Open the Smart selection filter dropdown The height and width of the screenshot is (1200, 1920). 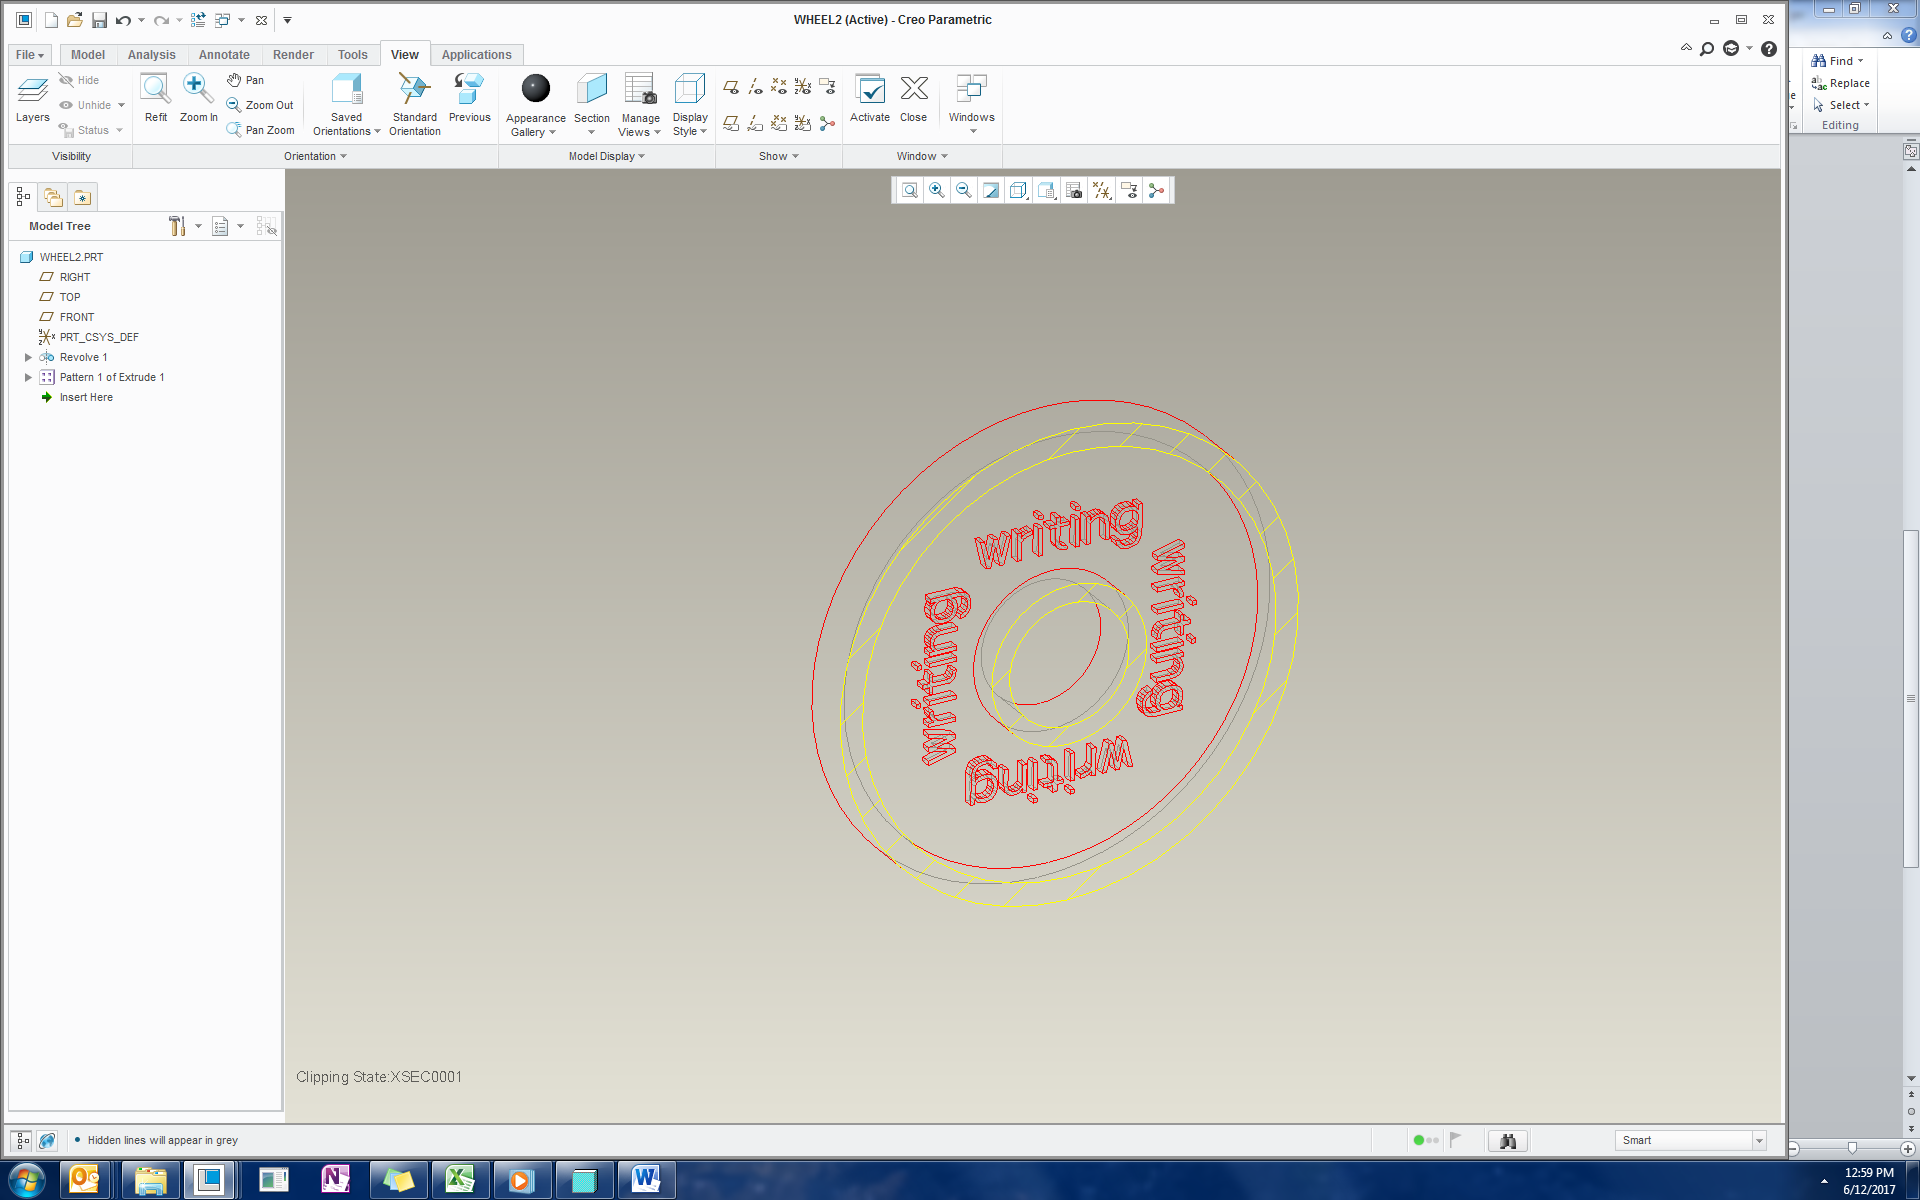pyautogui.click(x=1759, y=1141)
